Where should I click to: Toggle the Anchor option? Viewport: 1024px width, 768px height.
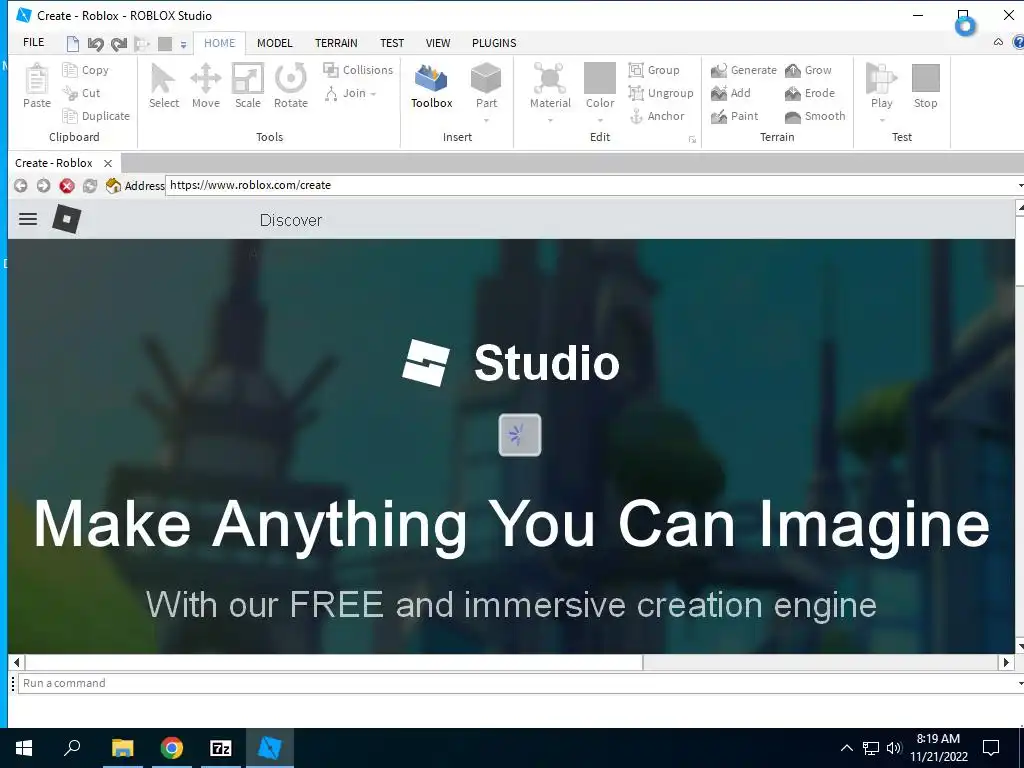tap(656, 116)
